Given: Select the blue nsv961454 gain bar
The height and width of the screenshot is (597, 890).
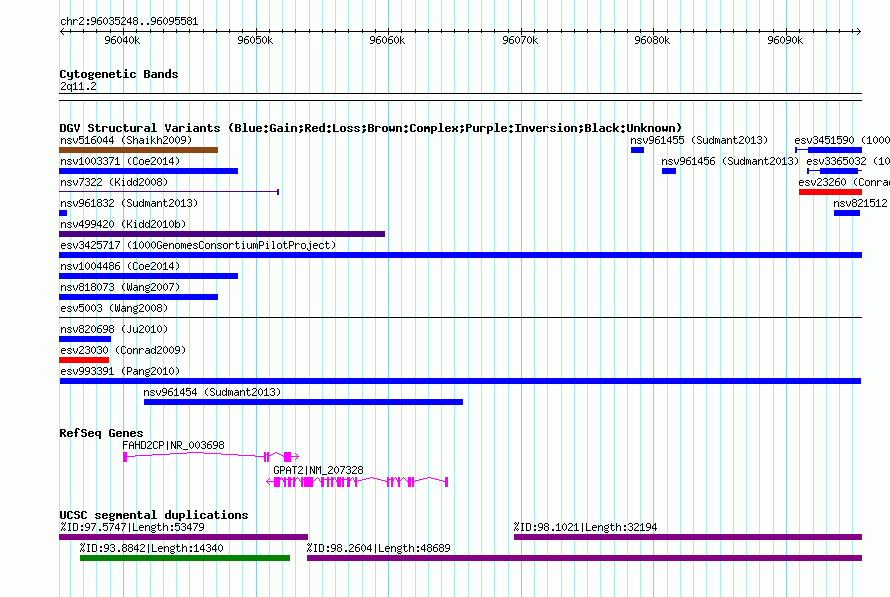Looking at the screenshot, I should (x=304, y=402).
